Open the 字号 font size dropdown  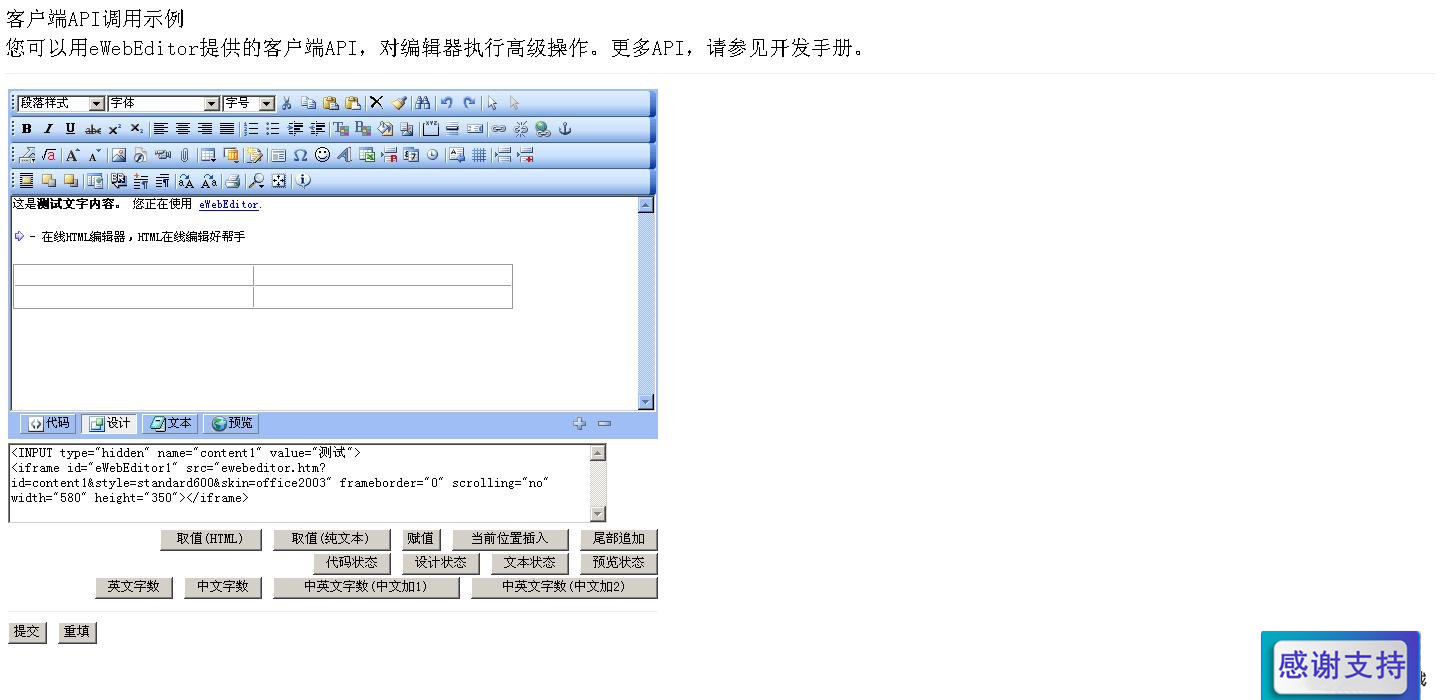249,103
